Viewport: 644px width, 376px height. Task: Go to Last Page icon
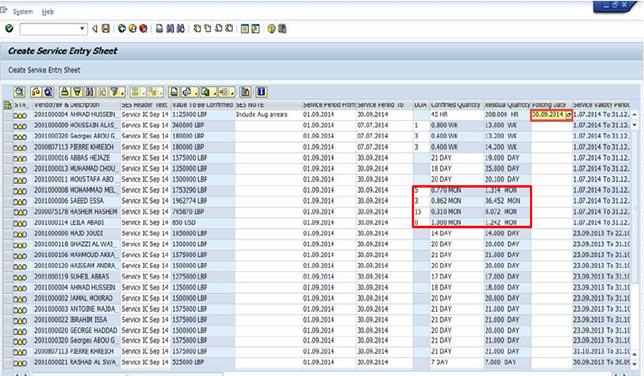[x=229, y=28]
